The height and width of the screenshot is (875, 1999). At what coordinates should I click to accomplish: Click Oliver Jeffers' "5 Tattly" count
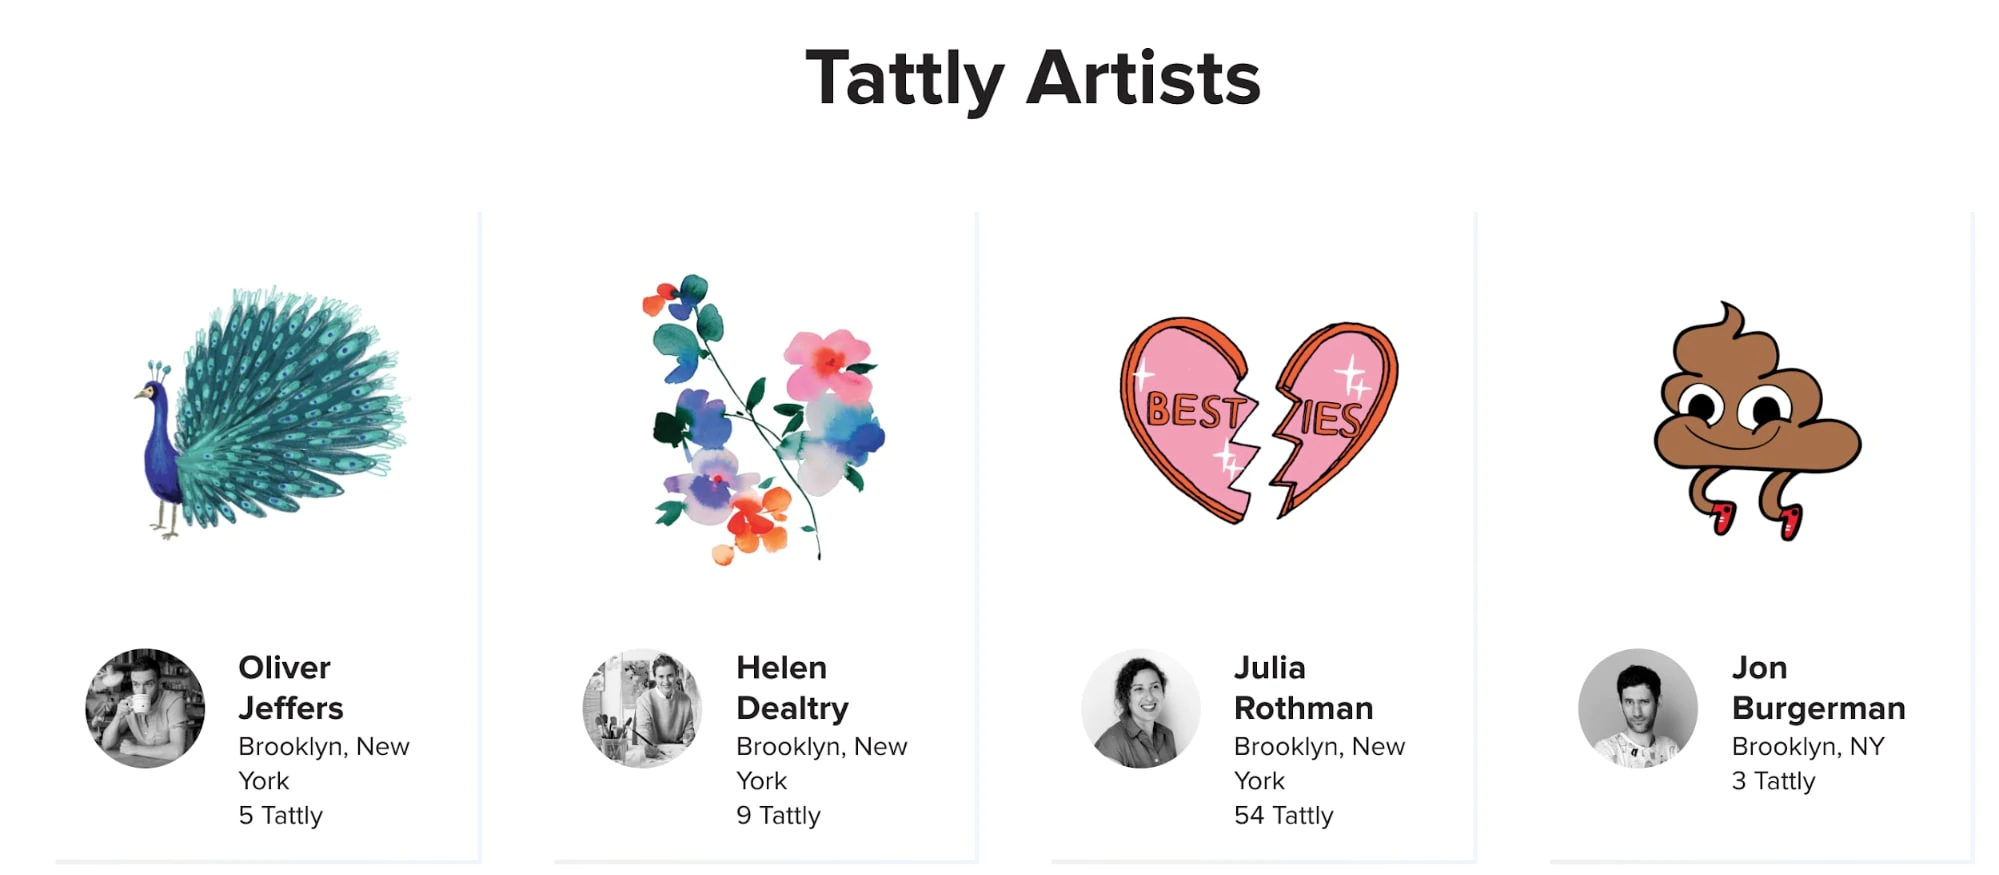(x=280, y=815)
